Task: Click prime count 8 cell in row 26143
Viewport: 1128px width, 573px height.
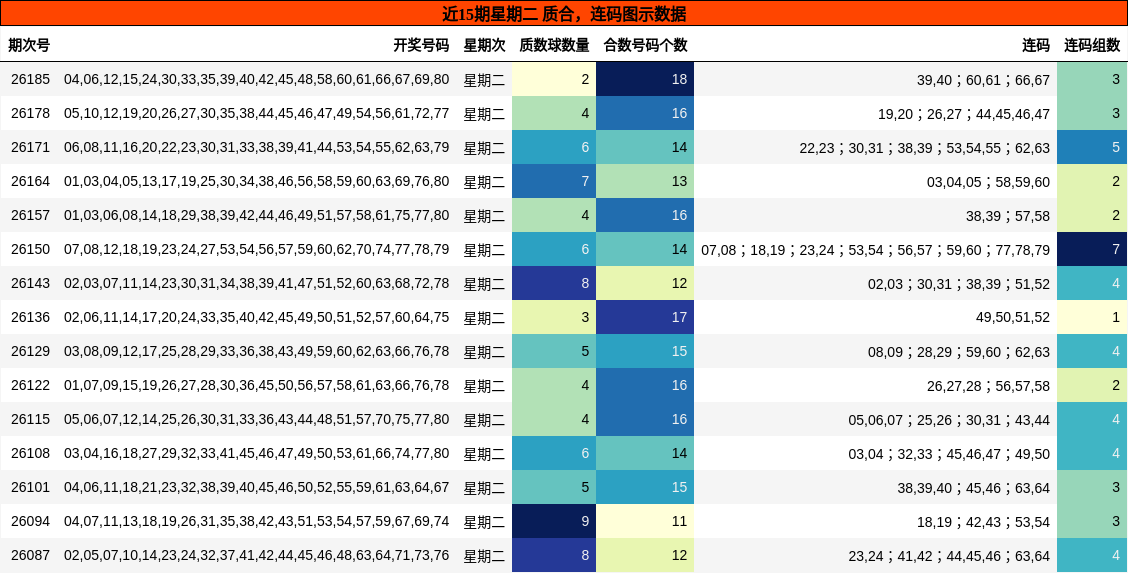Action: click(x=554, y=283)
